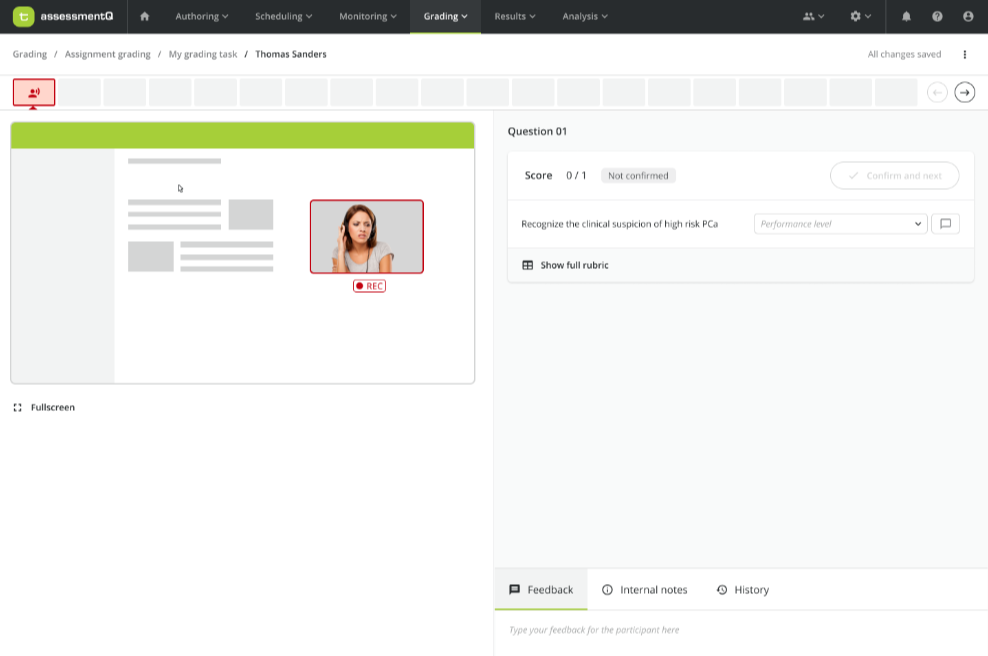Click the score value 0 / 1
Screen dimensions: 988x656
(576, 176)
